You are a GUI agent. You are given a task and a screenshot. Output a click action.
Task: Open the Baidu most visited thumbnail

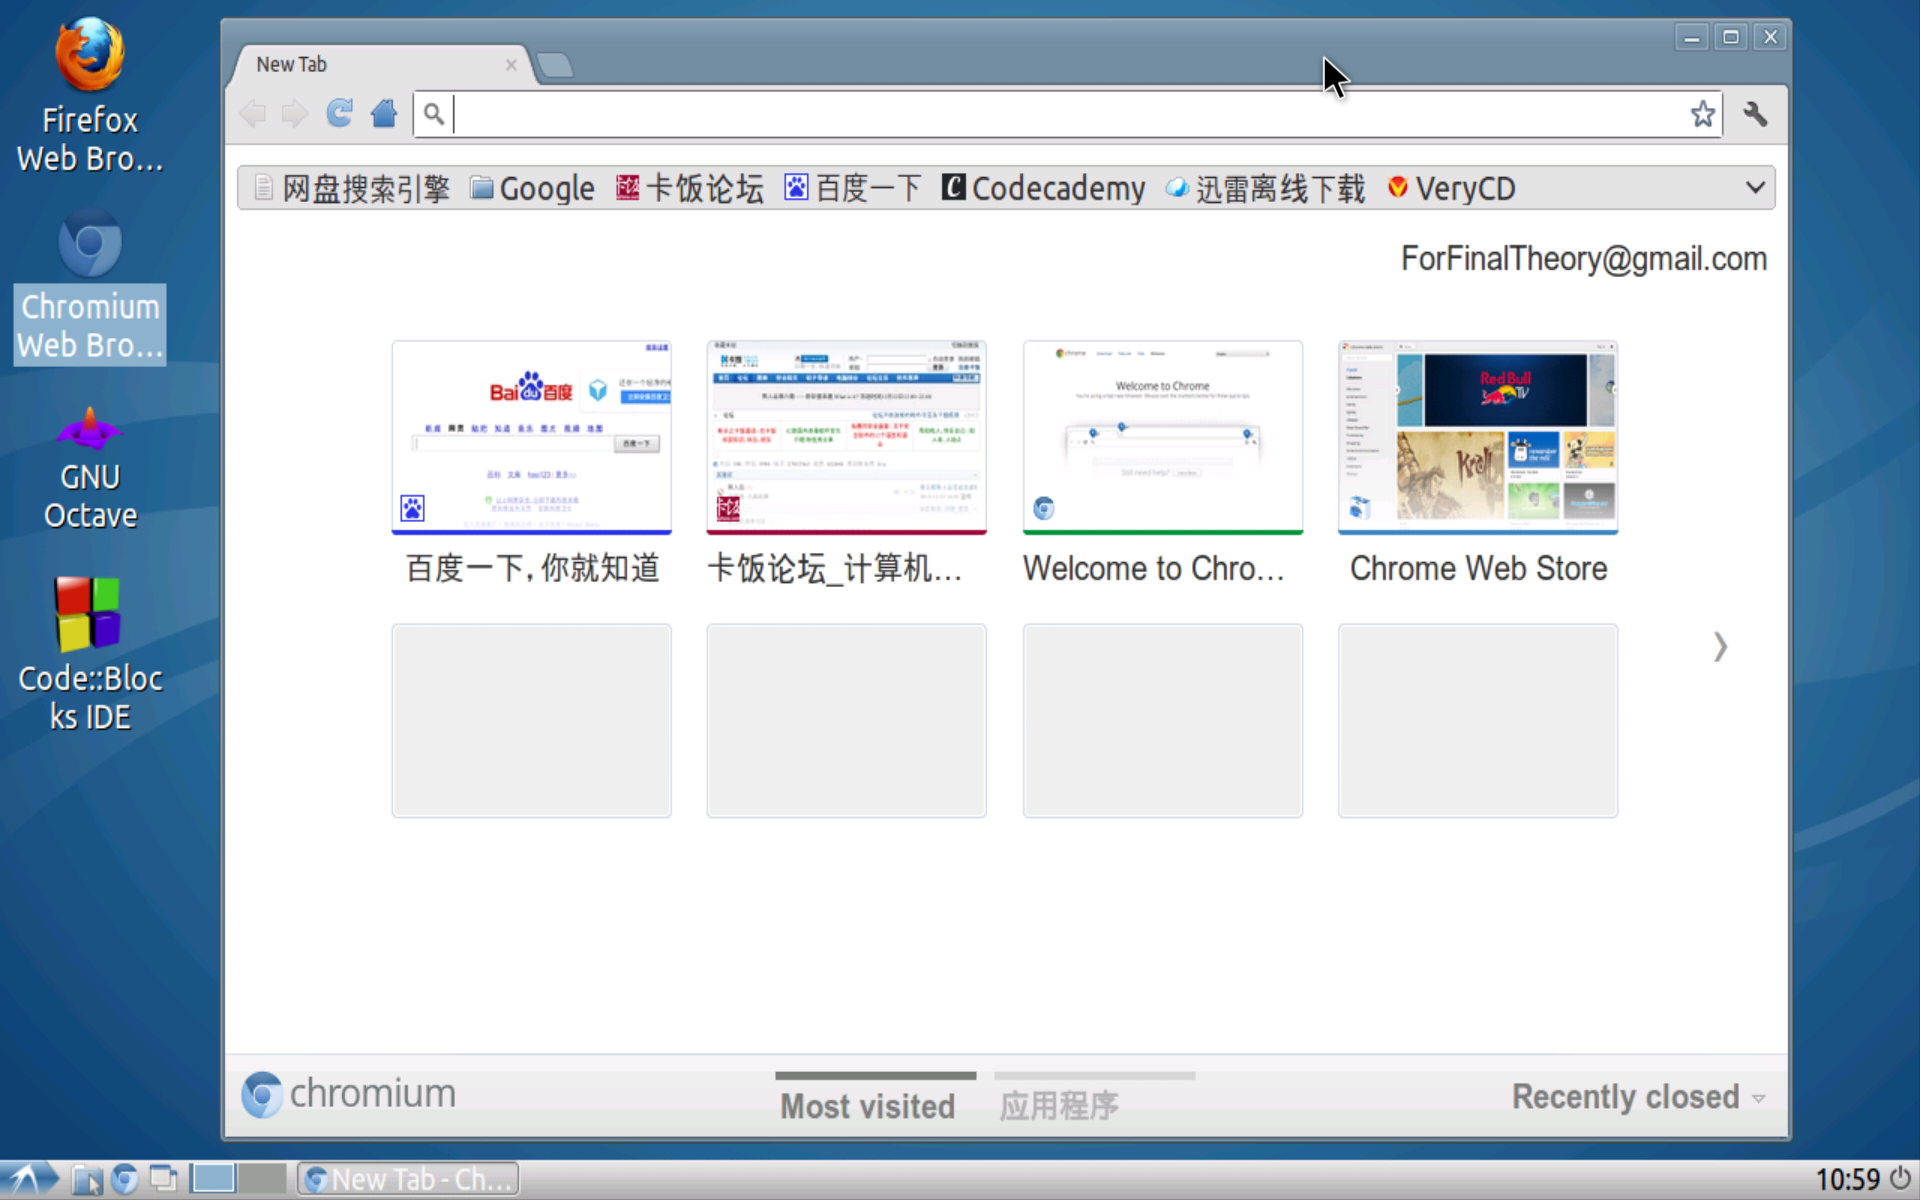[x=531, y=438]
